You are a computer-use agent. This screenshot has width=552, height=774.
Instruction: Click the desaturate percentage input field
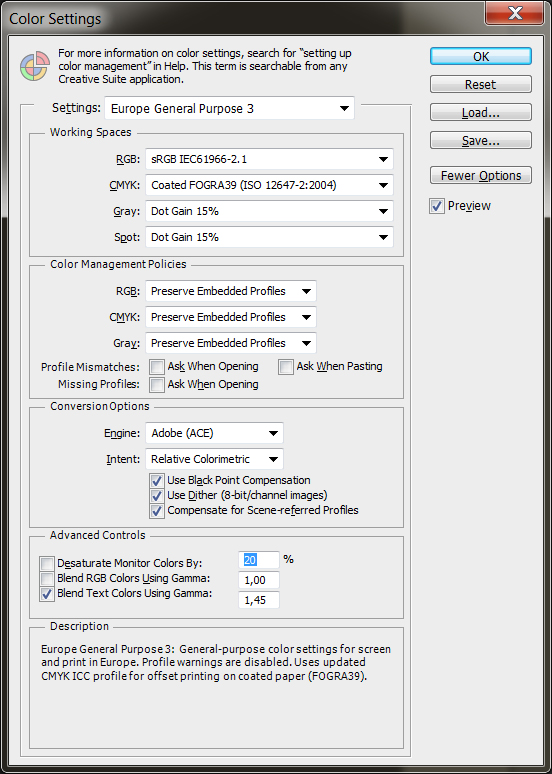[x=259, y=560]
